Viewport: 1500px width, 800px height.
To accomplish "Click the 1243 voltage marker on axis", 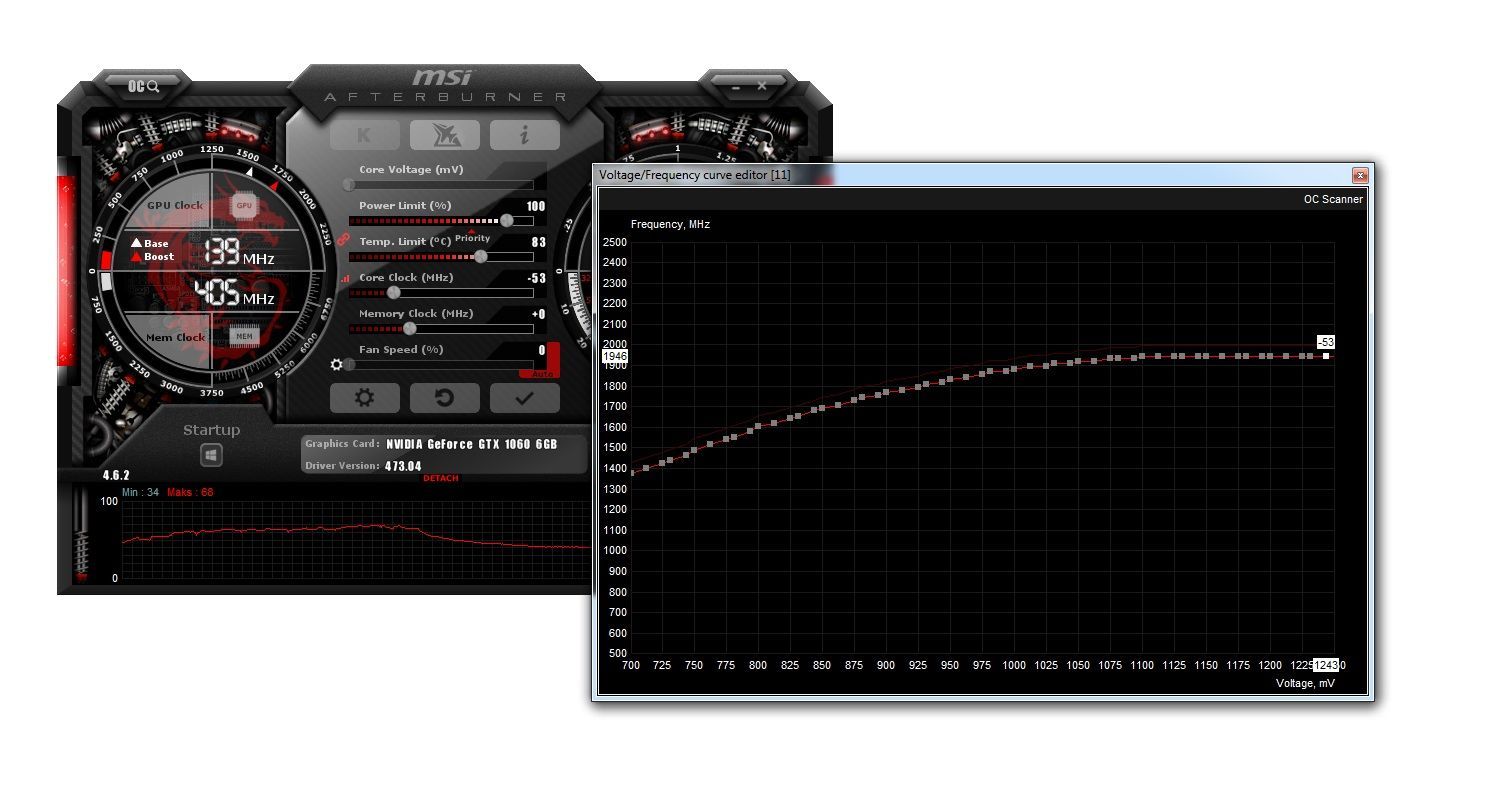I will pyautogui.click(x=1326, y=665).
